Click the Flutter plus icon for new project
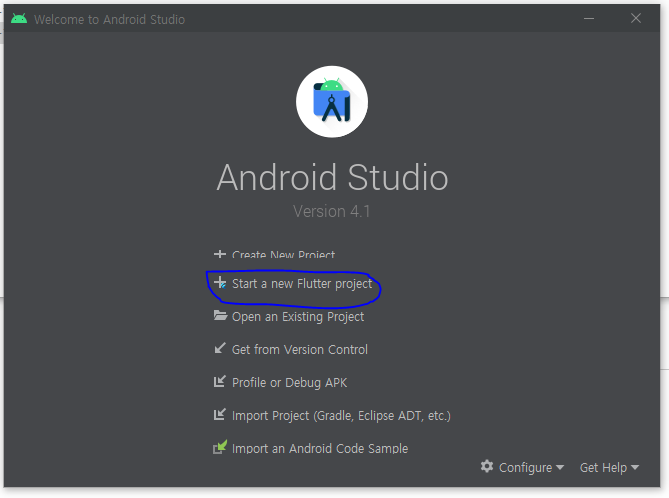The height and width of the screenshot is (498, 669). (x=220, y=282)
